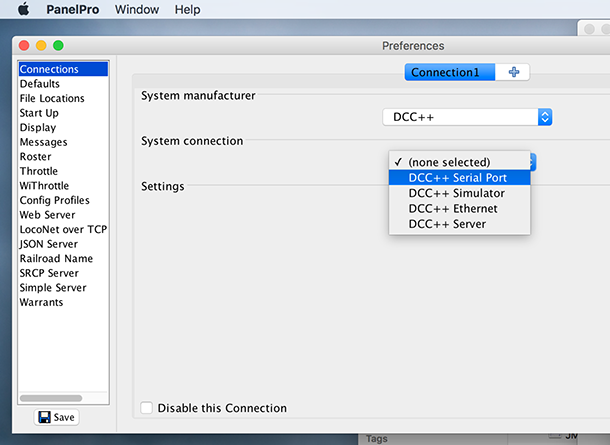This screenshot has height=445, width=610.
Task: Click the sidebar horizontal scrollbar
Action: pos(51,398)
